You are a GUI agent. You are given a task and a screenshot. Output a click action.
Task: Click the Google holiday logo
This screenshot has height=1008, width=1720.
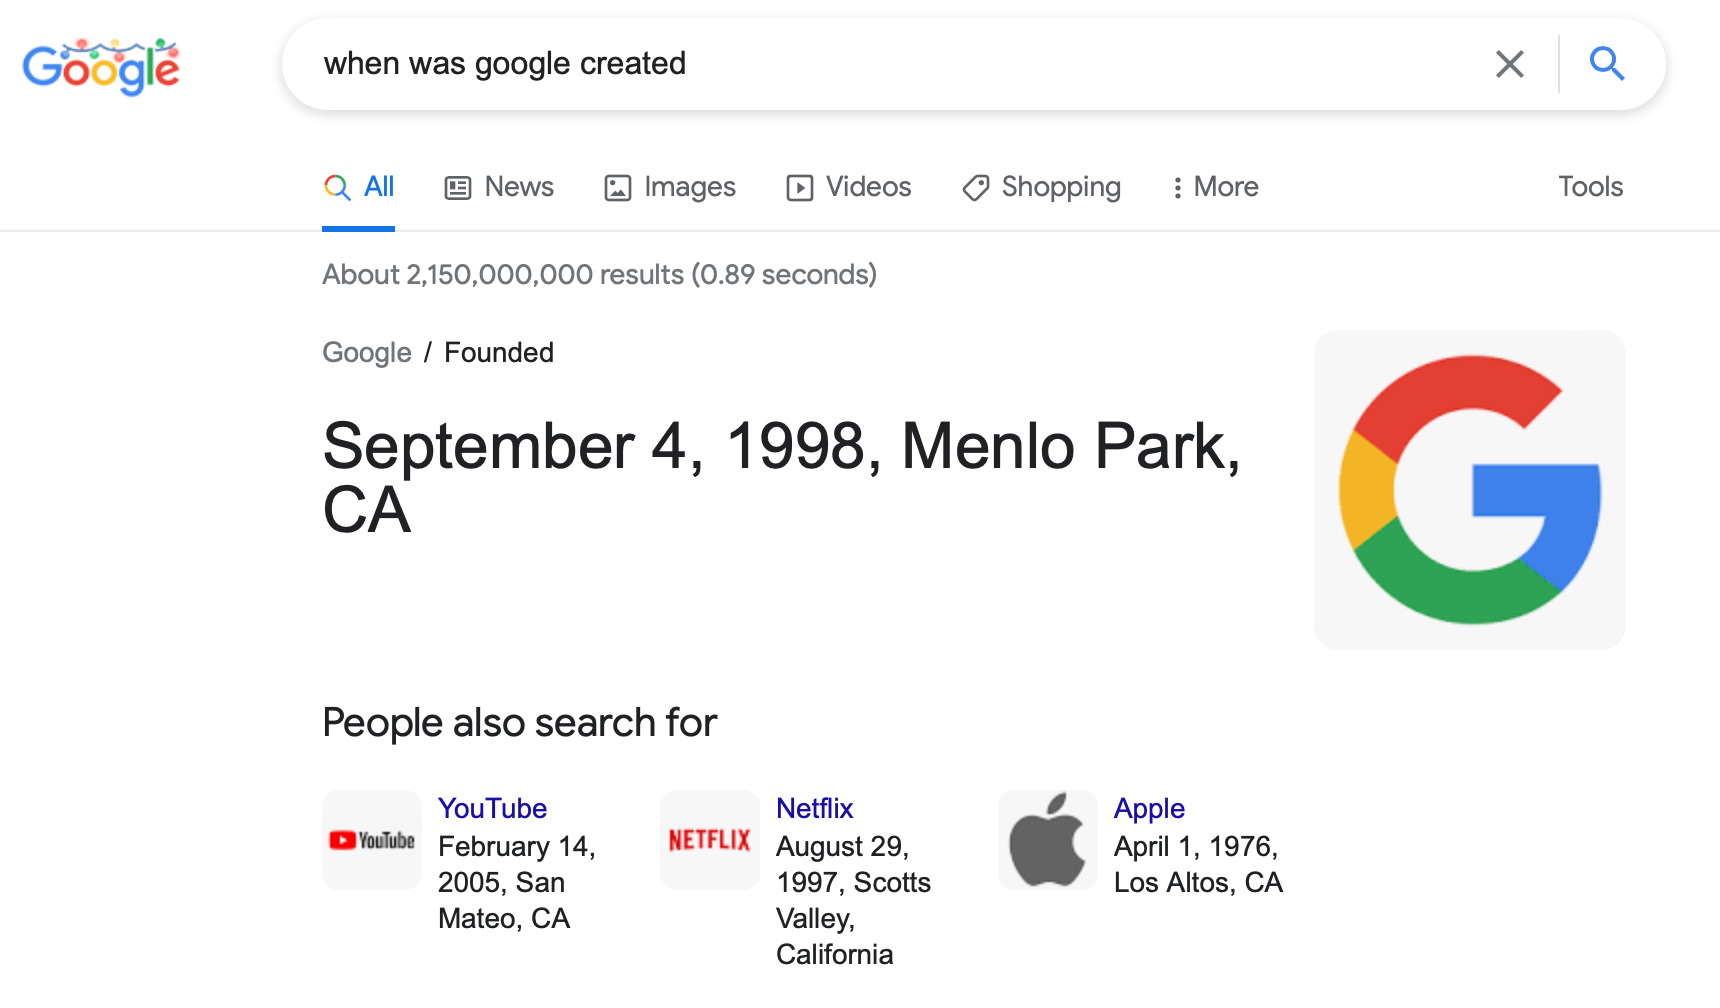point(101,67)
